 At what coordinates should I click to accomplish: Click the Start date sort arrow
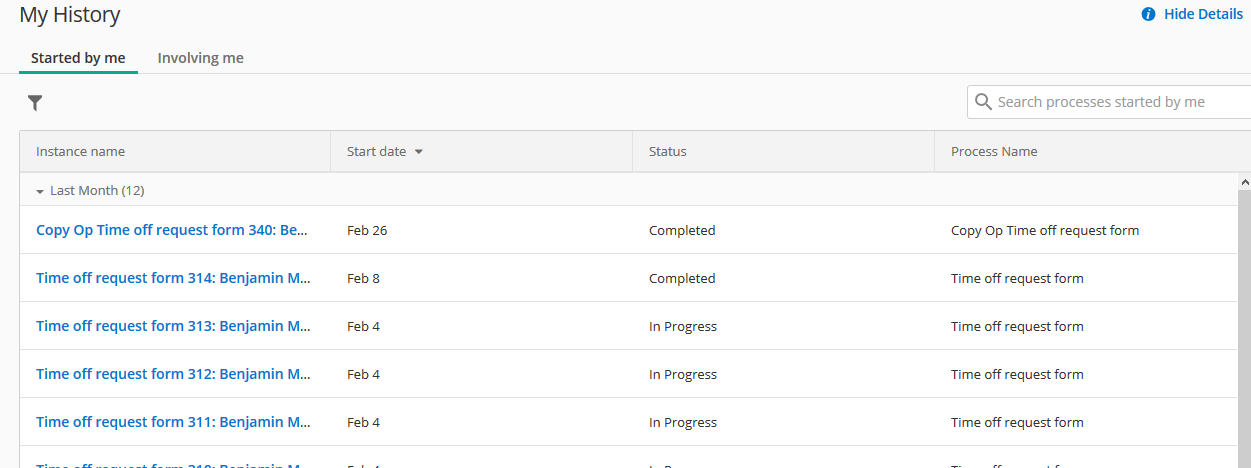tap(419, 152)
